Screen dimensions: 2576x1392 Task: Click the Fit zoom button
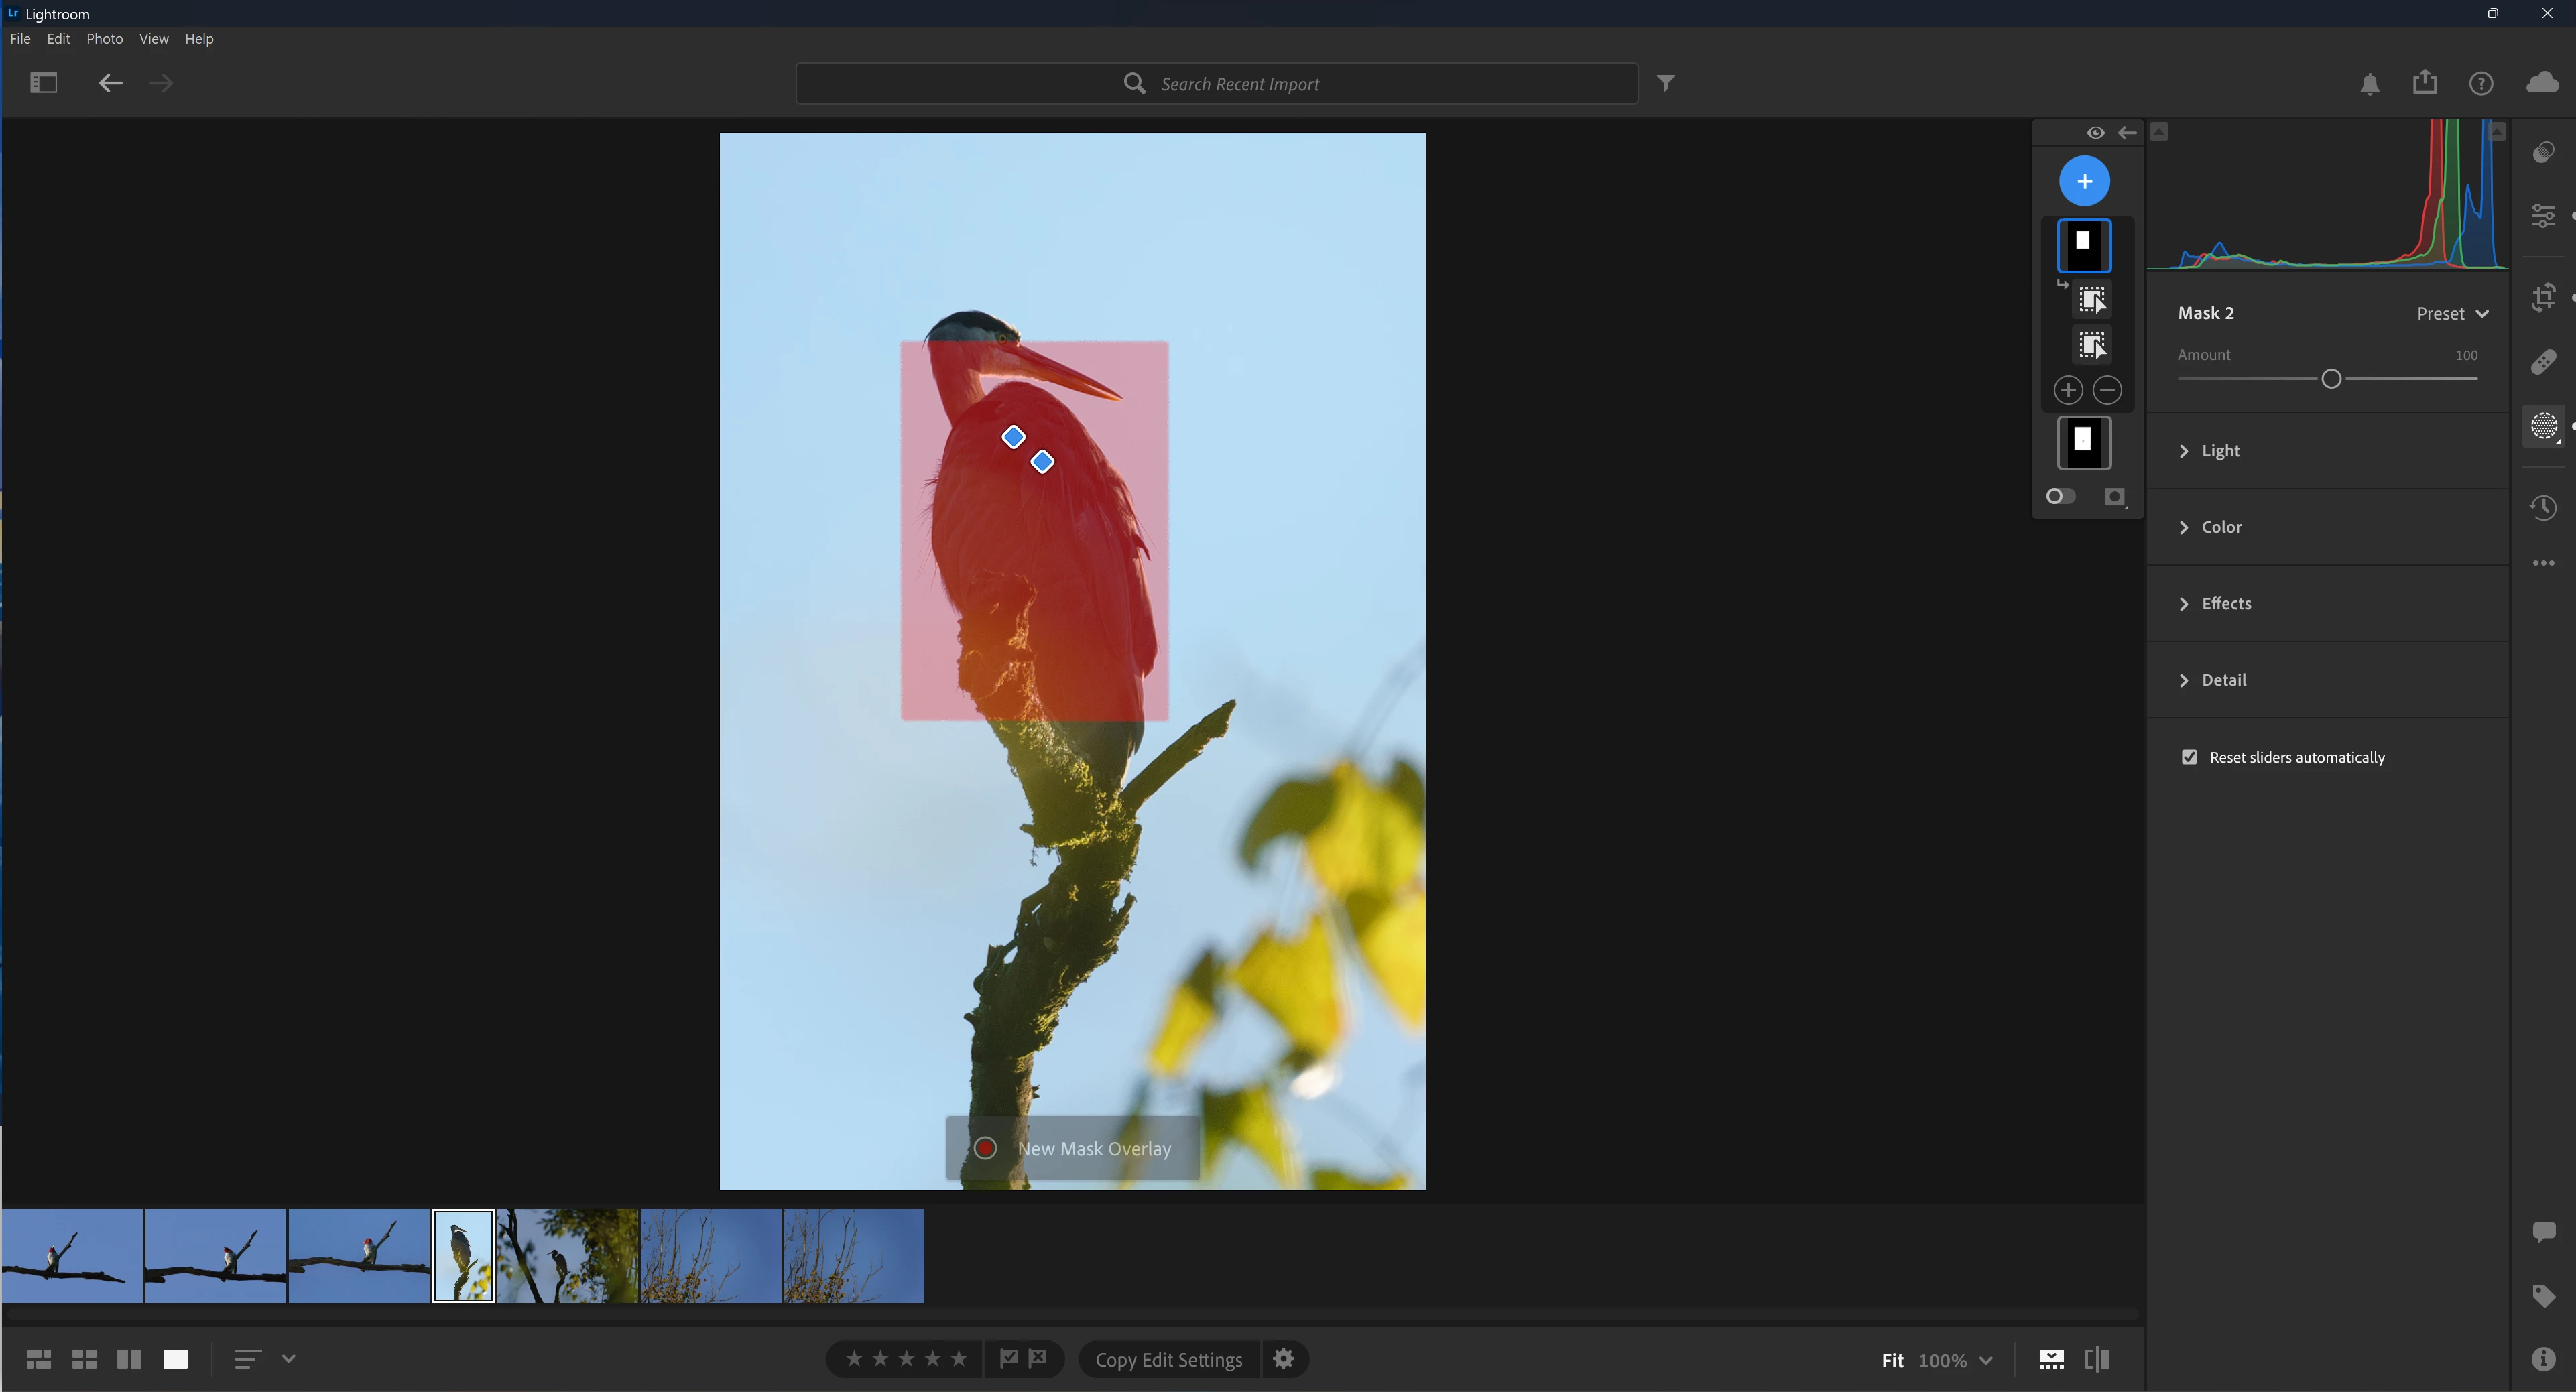(x=1891, y=1360)
